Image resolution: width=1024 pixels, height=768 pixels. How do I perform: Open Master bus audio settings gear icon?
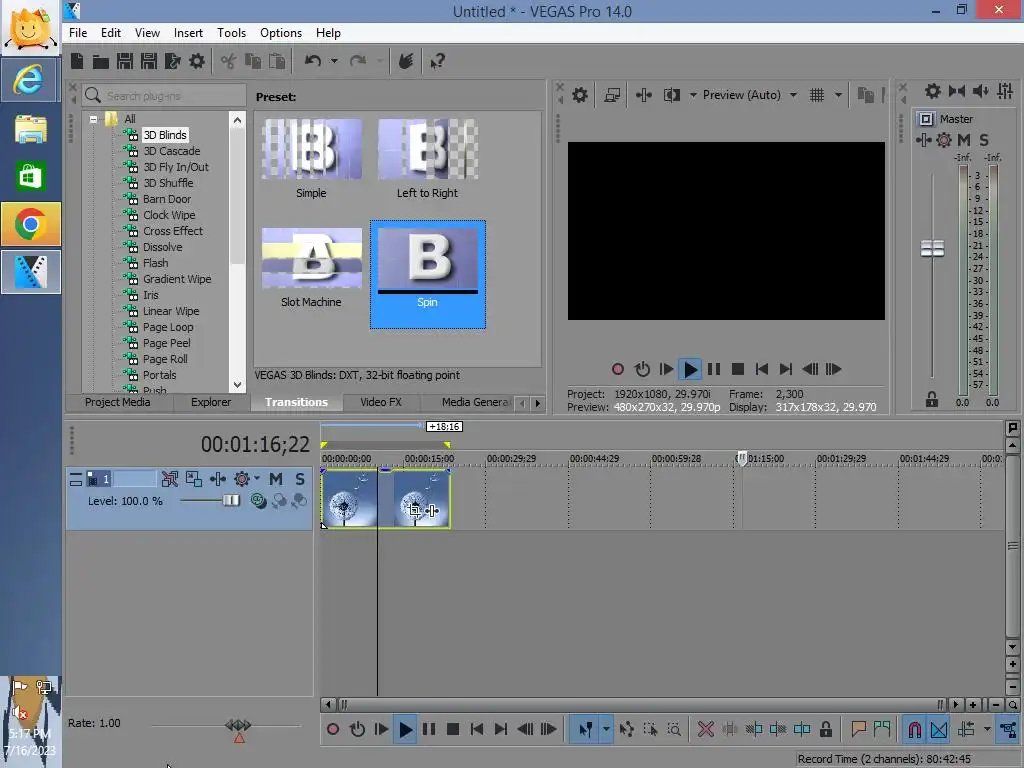(x=933, y=91)
